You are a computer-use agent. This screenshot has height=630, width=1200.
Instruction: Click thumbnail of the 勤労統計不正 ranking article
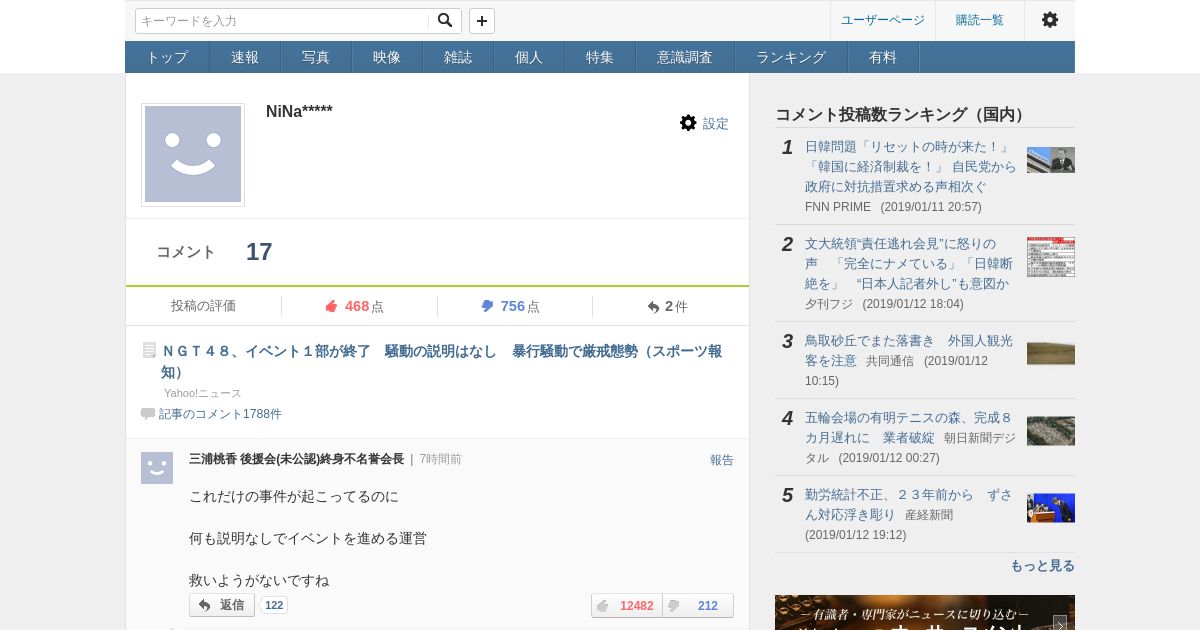(1051, 508)
